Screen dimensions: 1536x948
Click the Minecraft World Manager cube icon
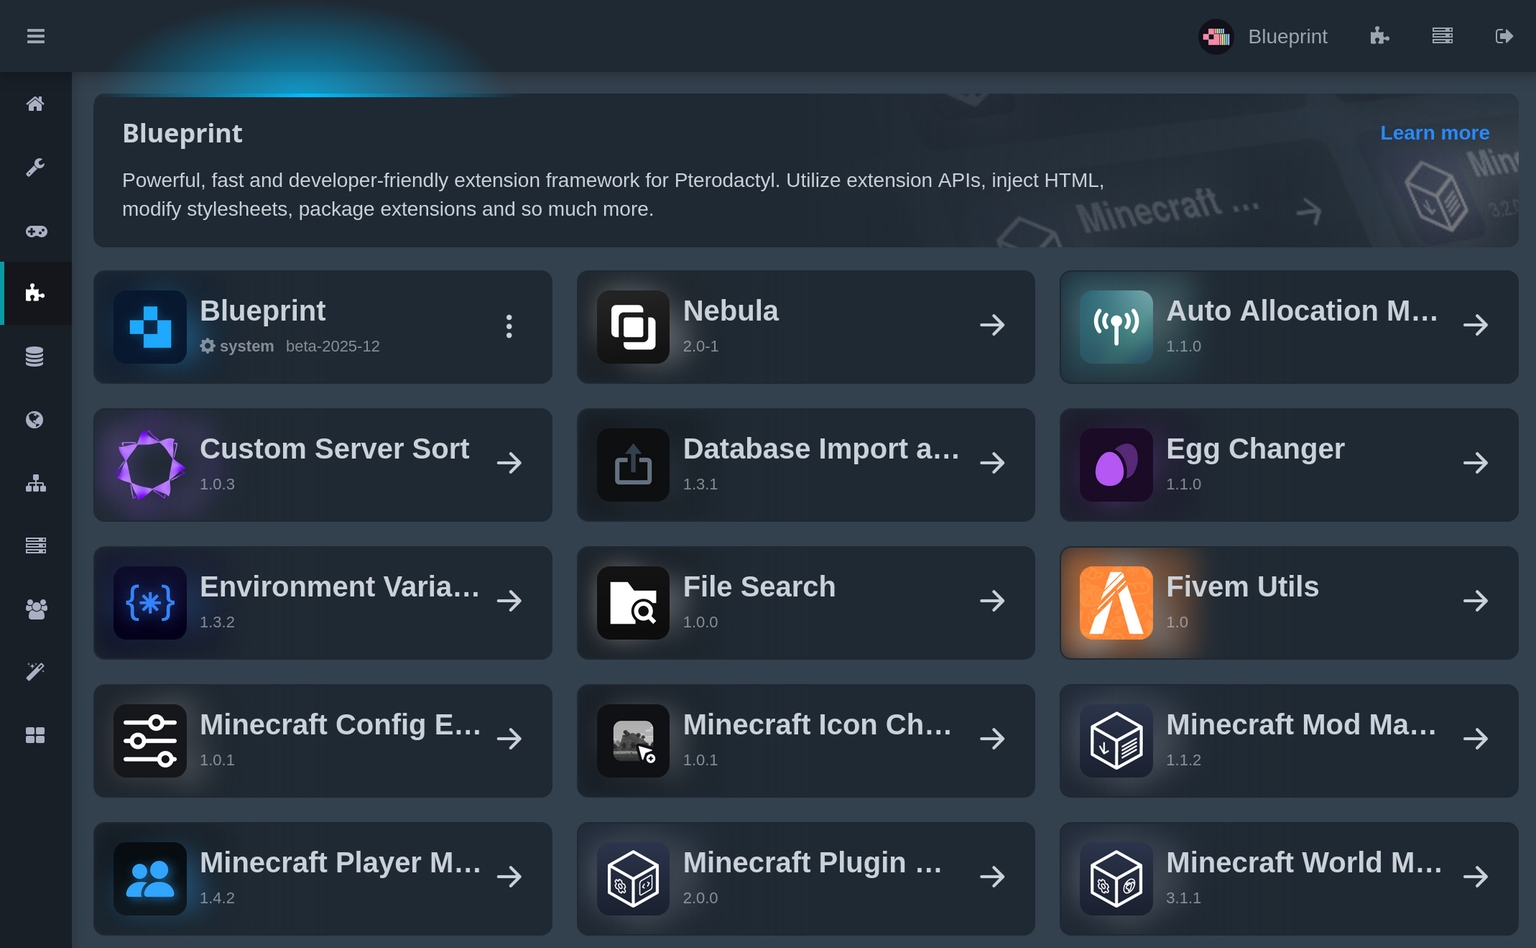(x=1116, y=879)
